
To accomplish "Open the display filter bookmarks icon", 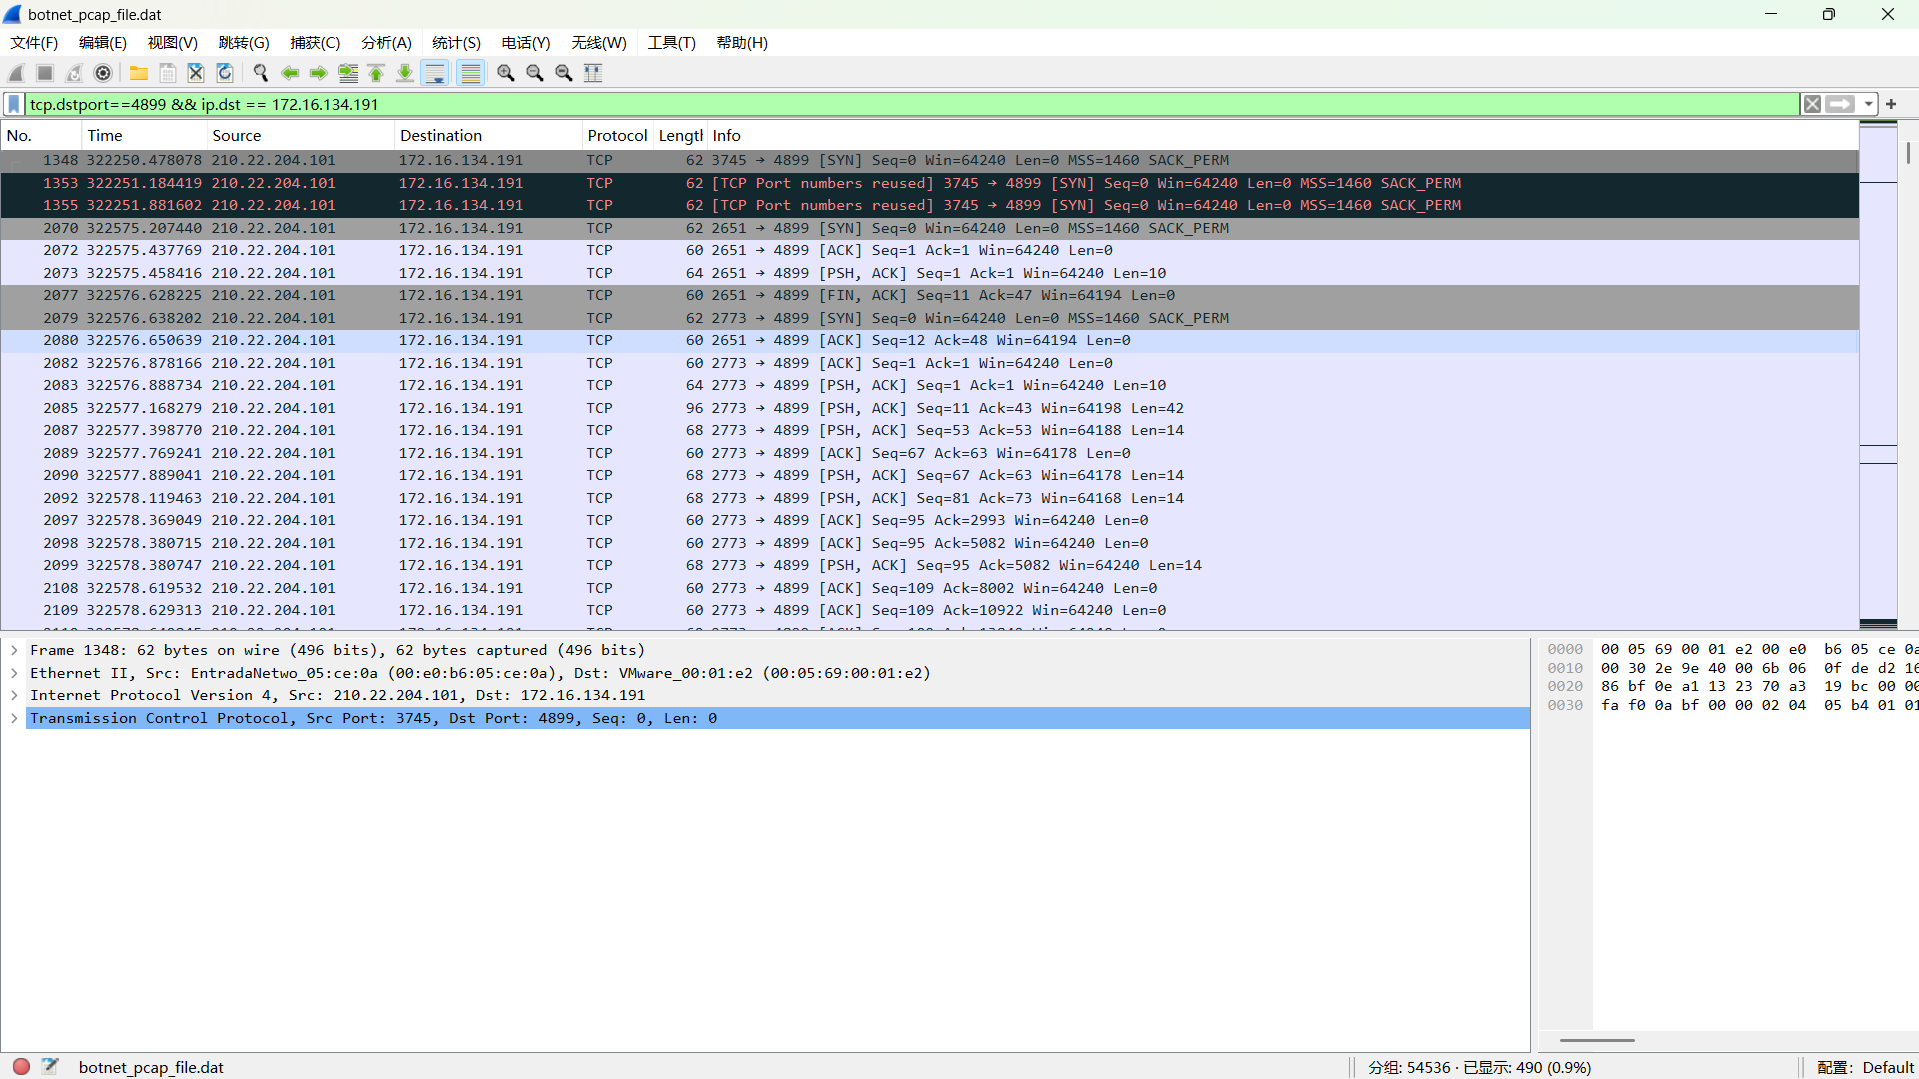I will [x=14, y=104].
